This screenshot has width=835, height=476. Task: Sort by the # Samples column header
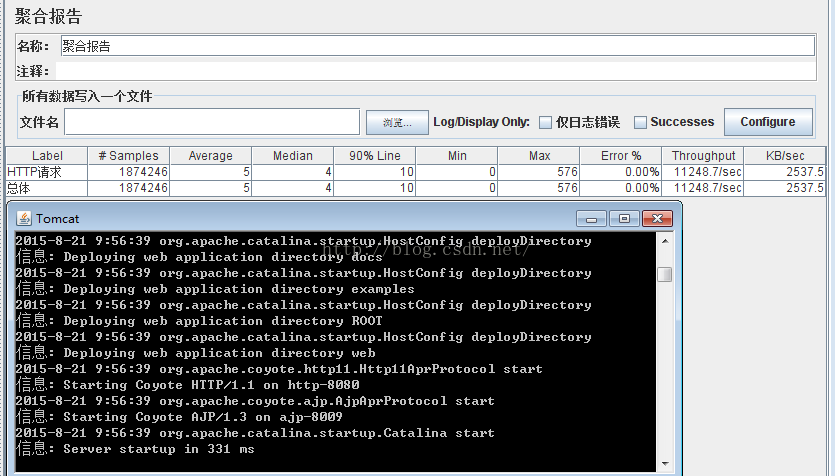[x=128, y=156]
